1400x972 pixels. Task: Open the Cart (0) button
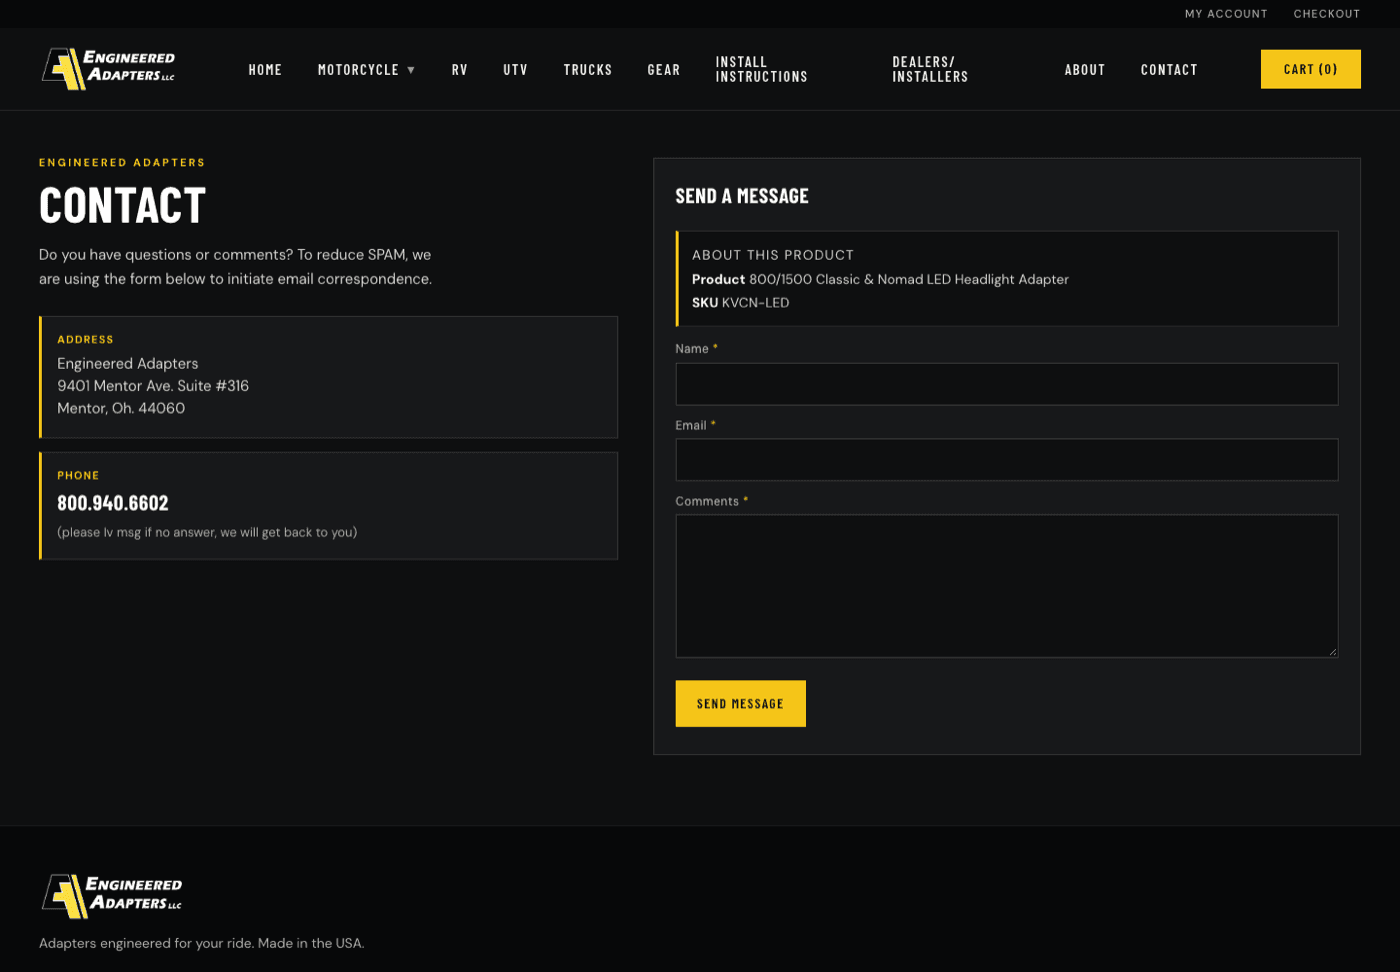pos(1311,69)
